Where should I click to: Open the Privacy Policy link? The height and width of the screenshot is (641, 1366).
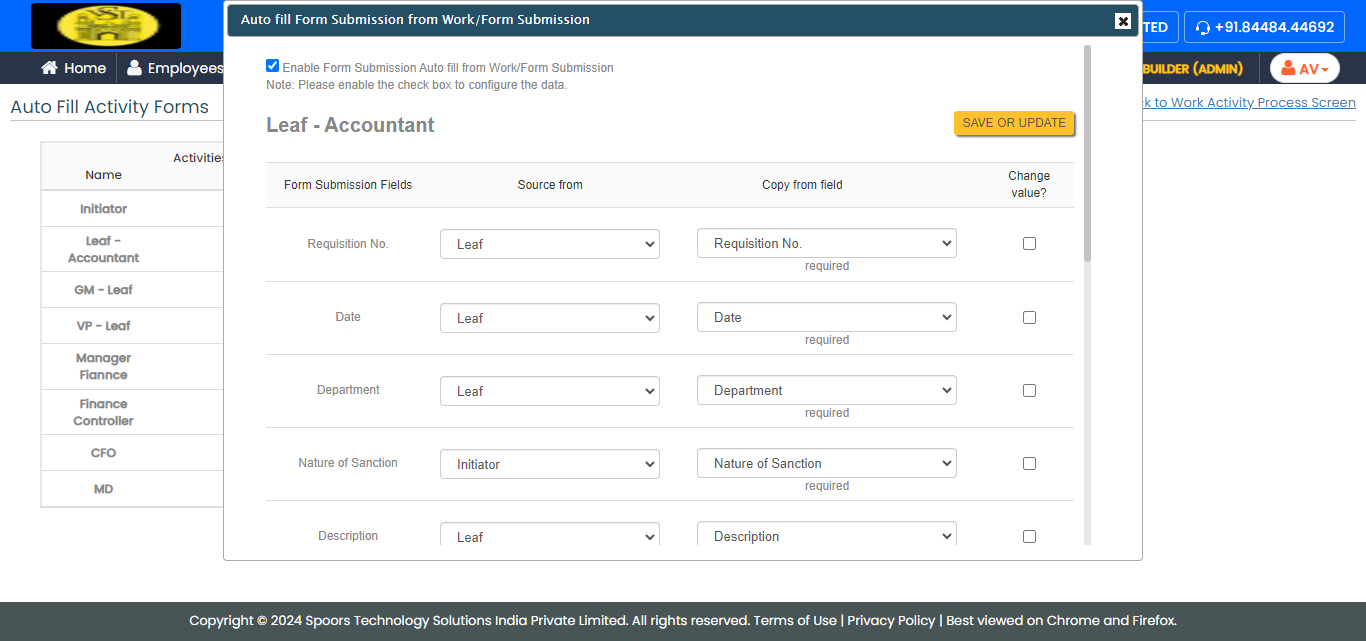tap(891, 620)
